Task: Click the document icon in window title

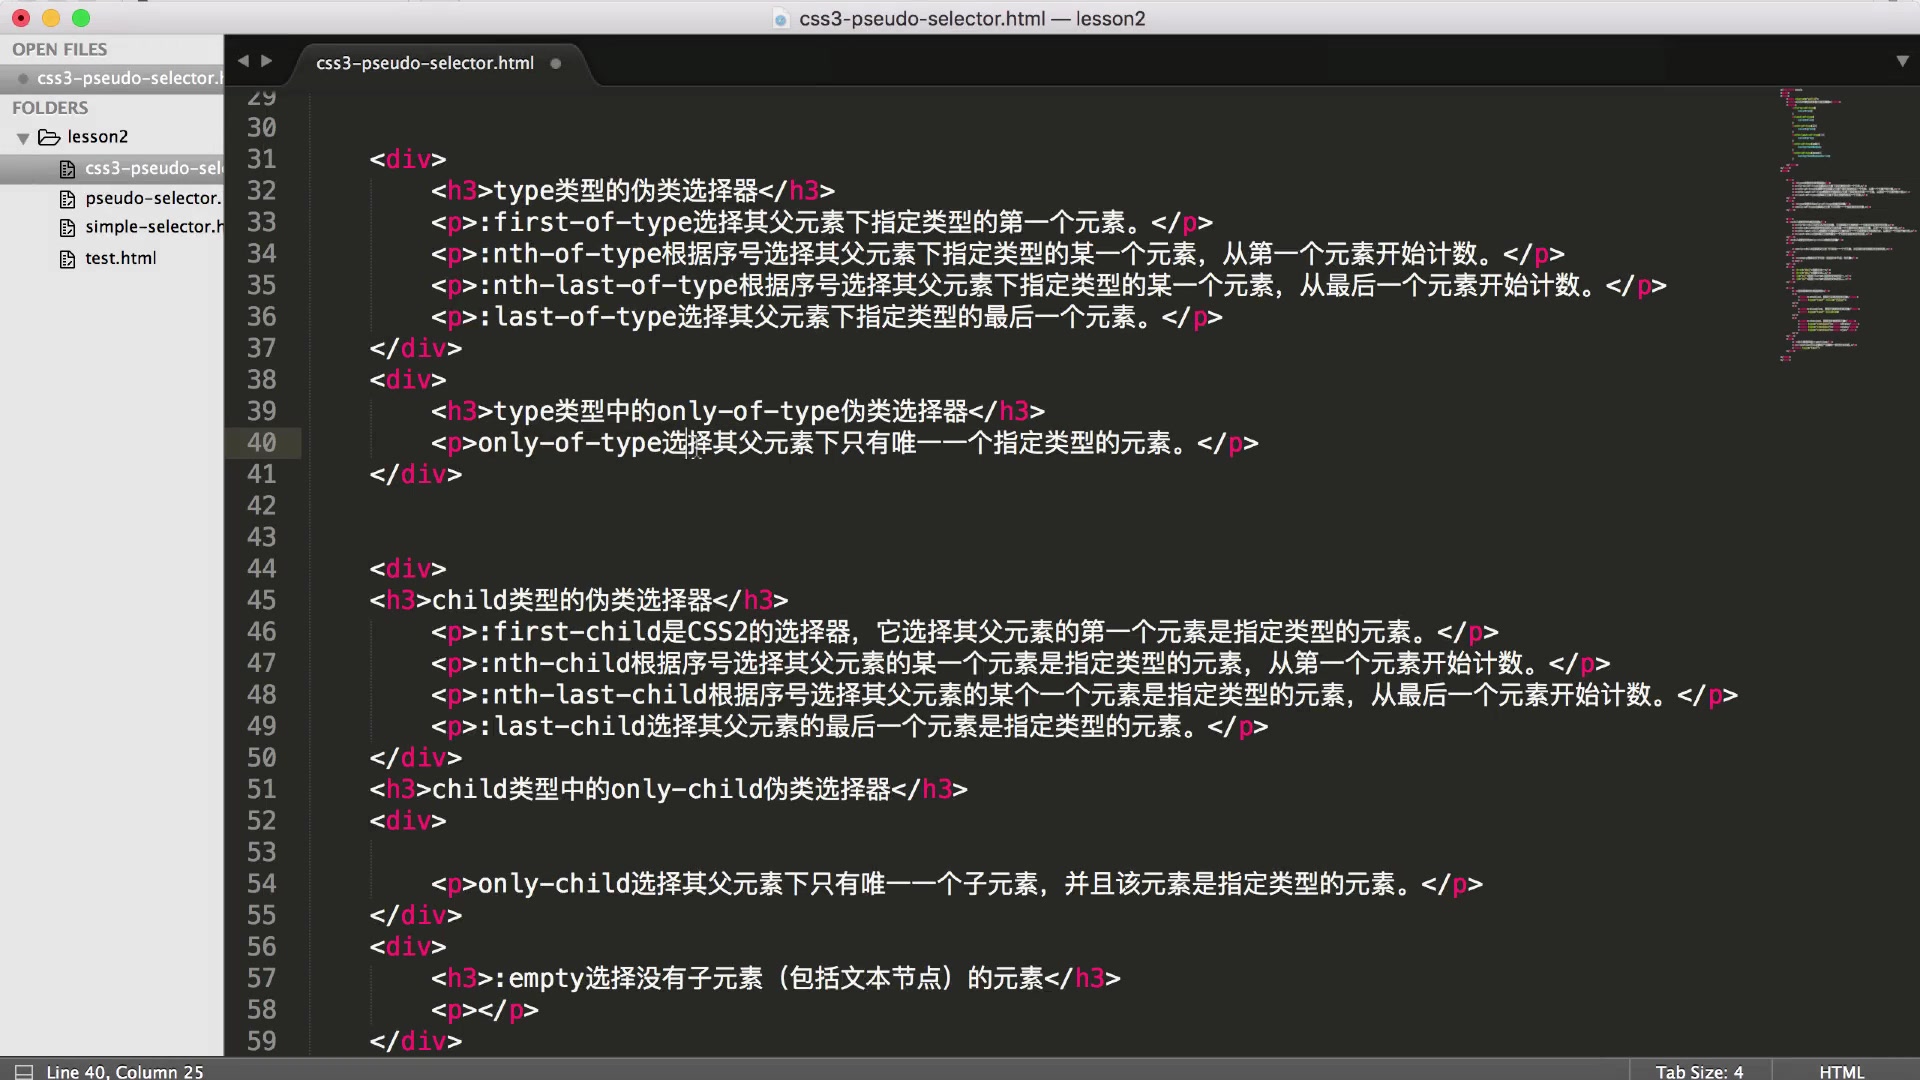Action: 781,19
